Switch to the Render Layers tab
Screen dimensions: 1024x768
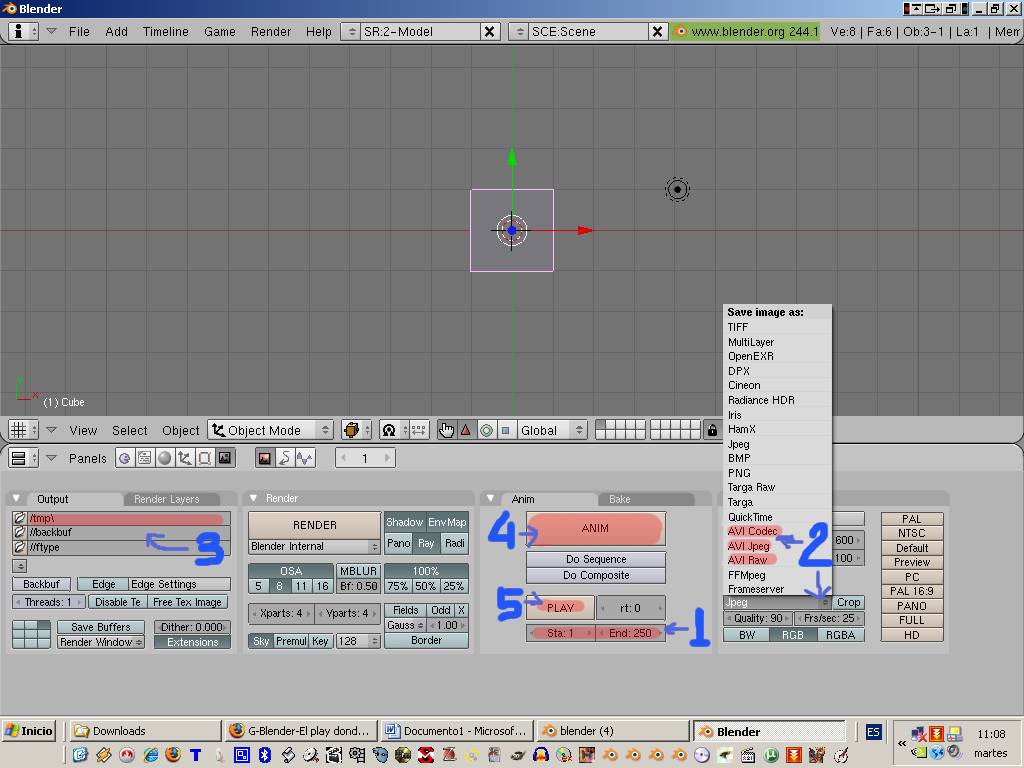pos(167,499)
